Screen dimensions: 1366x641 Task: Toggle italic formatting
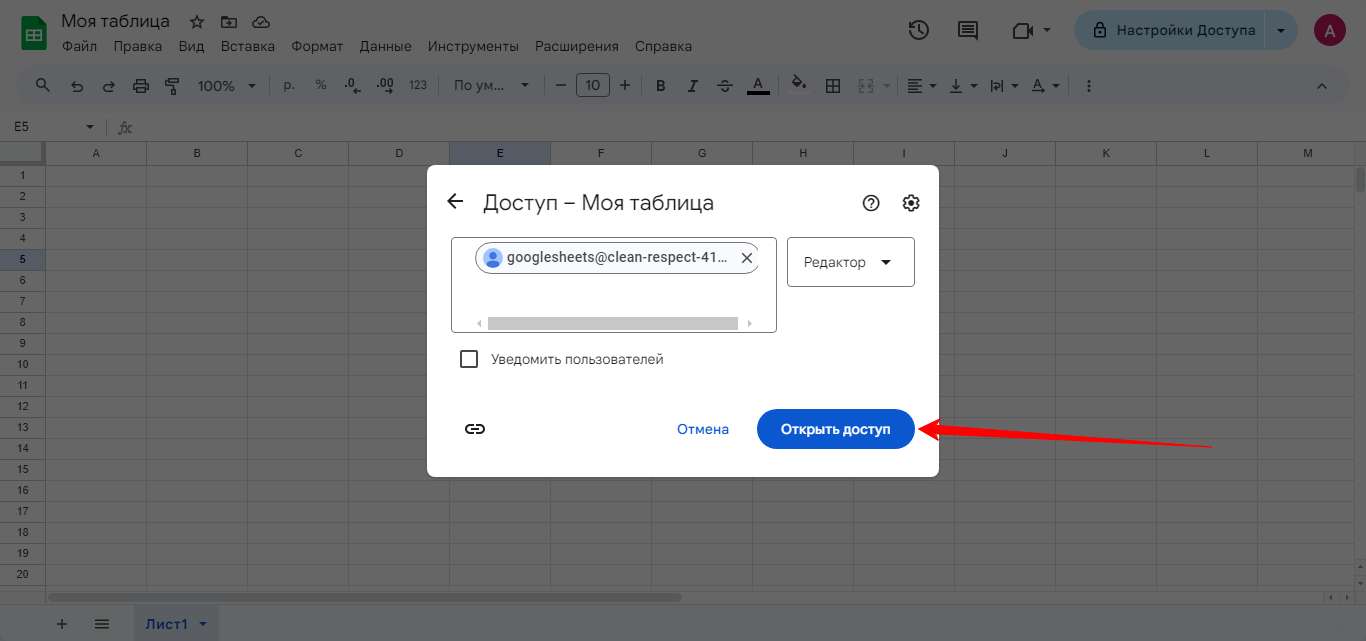coord(692,85)
